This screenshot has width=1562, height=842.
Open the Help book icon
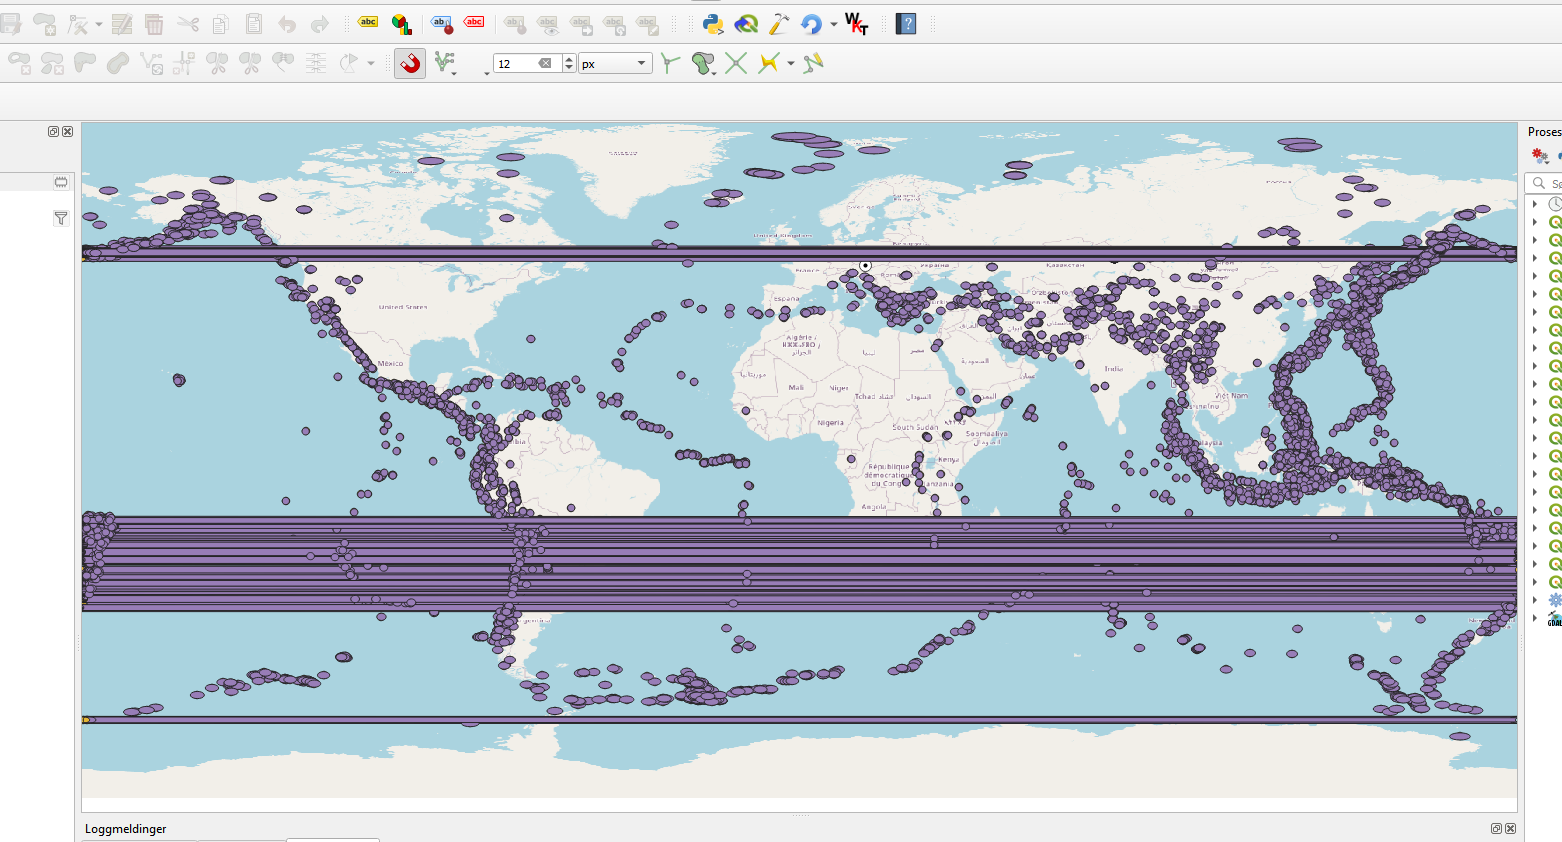(x=906, y=24)
